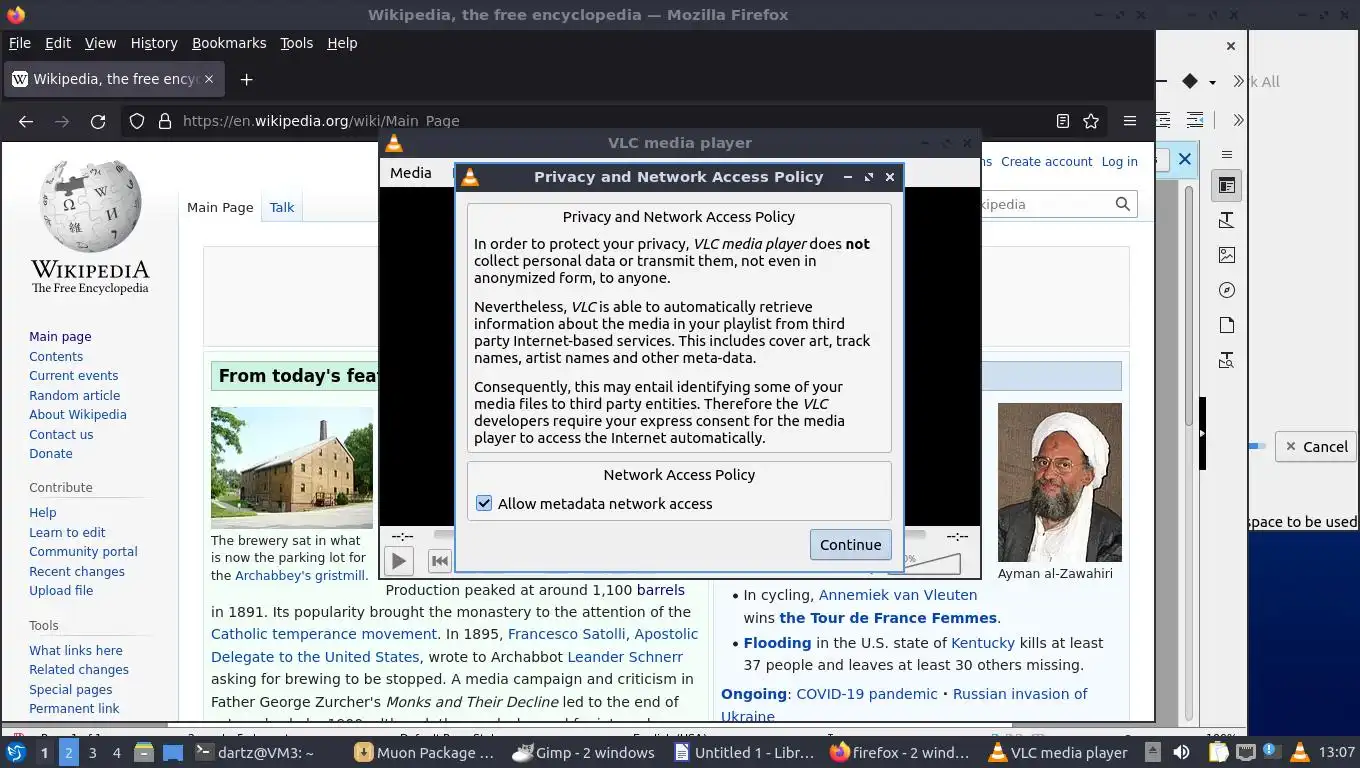
Task: Click the site padlock icon in Firefox
Action: tap(165, 121)
